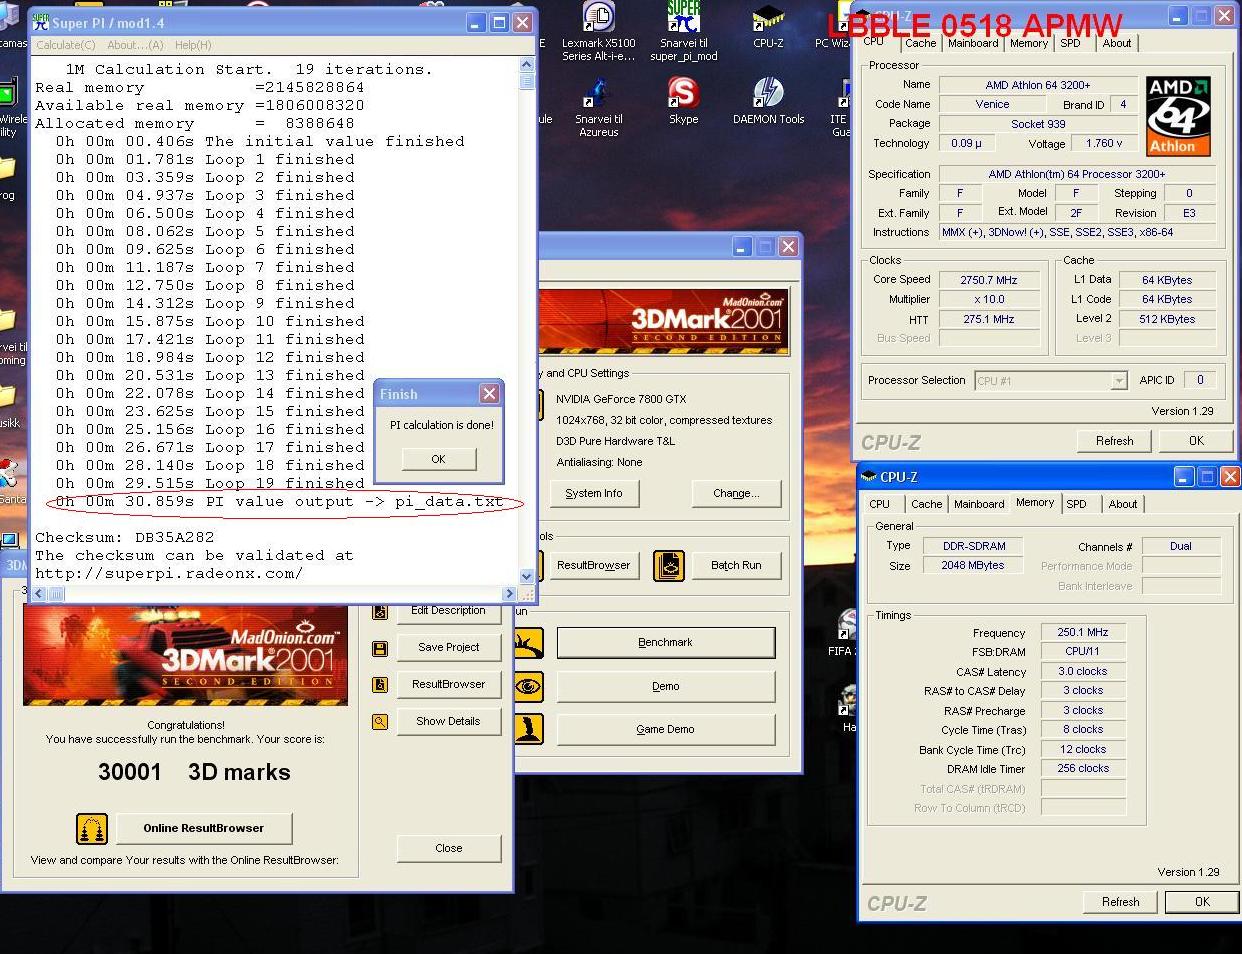Screen dimensions: 1242x954
Task: Start the 3DMark Benchmark
Action: [x=666, y=642]
